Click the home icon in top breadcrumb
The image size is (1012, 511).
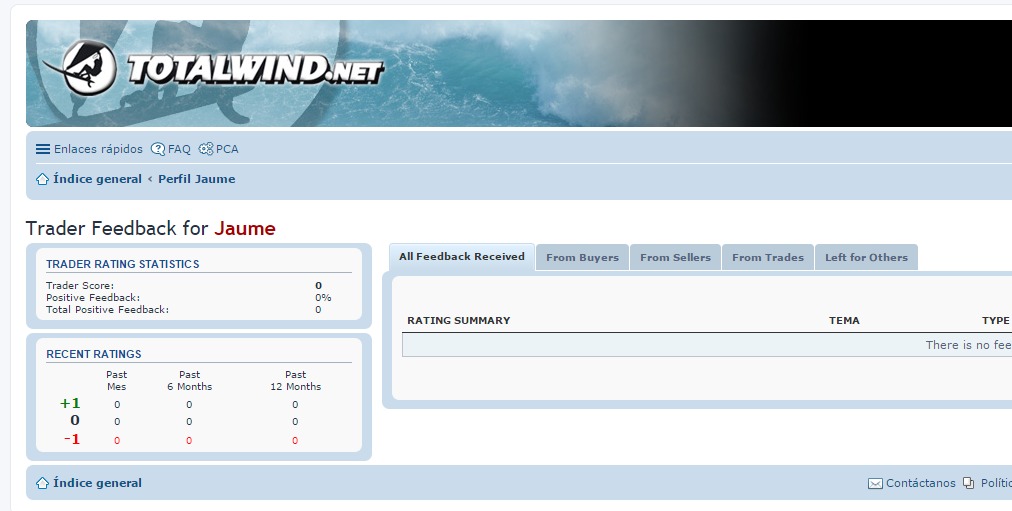coord(43,179)
